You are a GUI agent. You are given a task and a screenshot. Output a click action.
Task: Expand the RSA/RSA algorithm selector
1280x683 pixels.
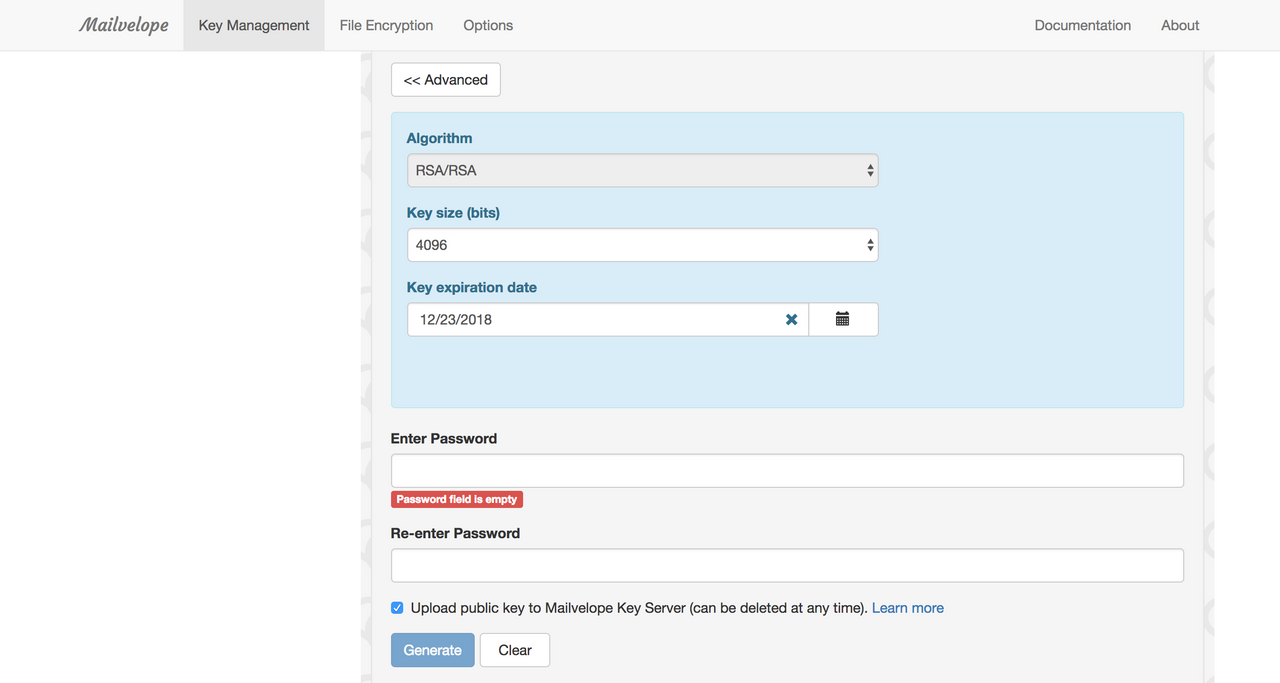click(642, 170)
